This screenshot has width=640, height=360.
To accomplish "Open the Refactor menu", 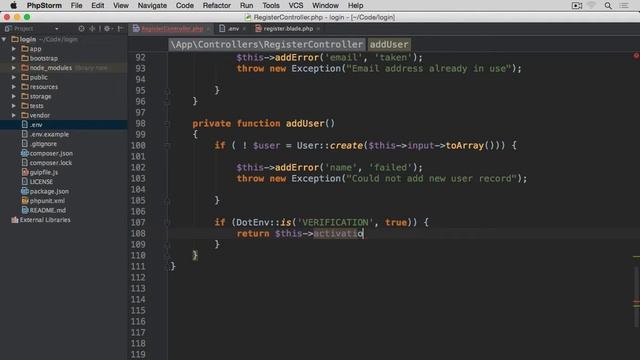I will click(216, 5).
